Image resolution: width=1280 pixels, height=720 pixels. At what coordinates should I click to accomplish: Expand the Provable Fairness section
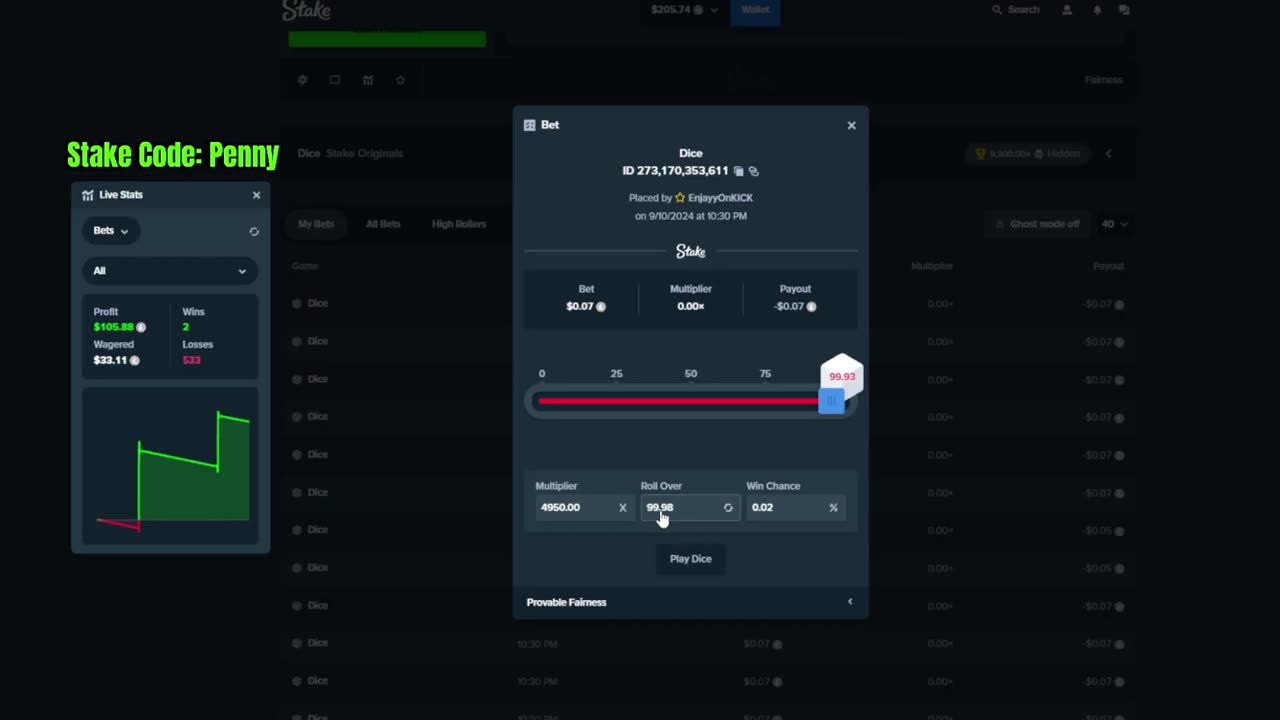690,602
